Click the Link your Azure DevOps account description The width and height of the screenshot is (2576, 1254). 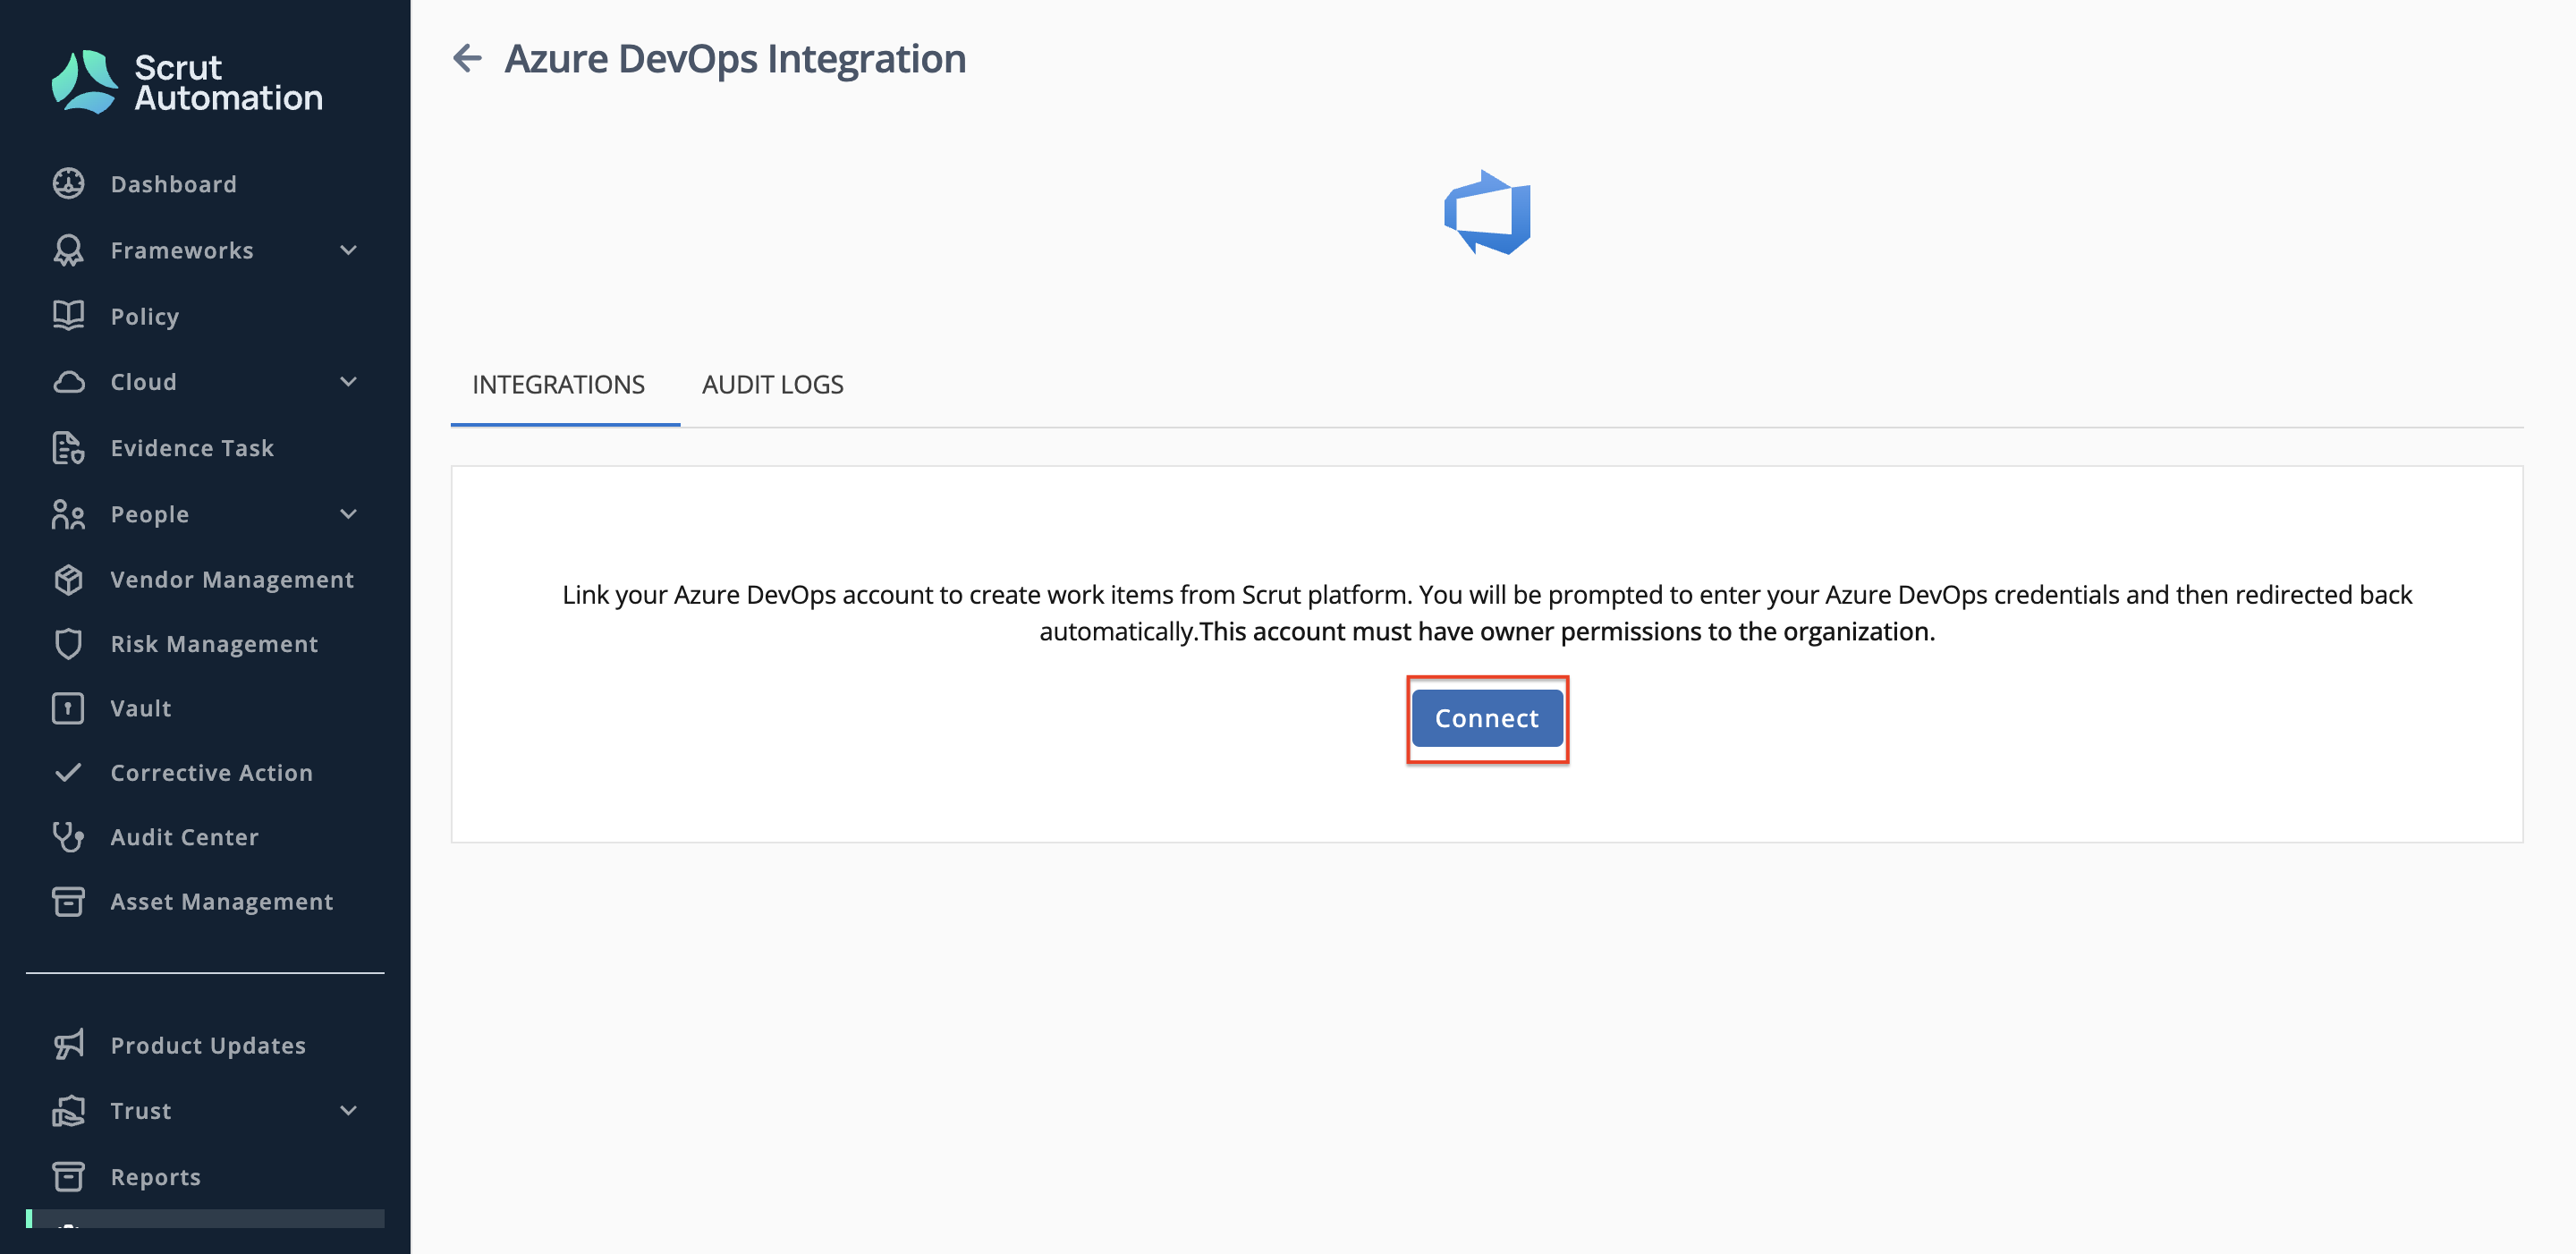tap(1487, 613)
